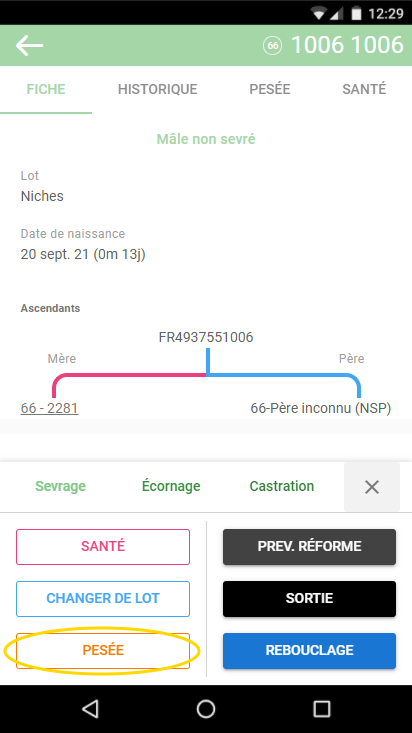Choose the Castration action
412x733 pixels.
[x=282, y=486]
